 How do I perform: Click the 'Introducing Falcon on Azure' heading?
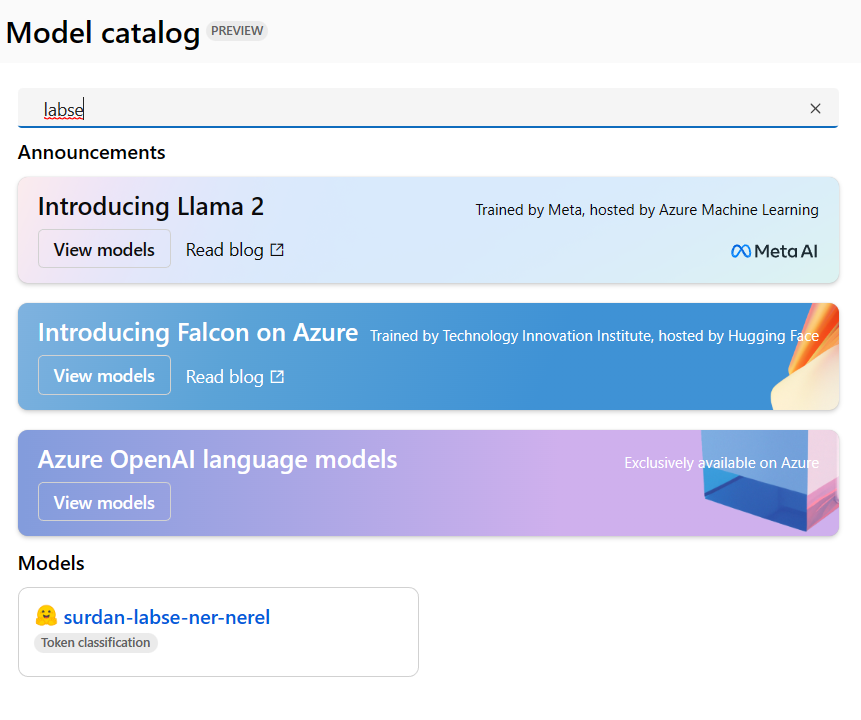tap(198, 333)
